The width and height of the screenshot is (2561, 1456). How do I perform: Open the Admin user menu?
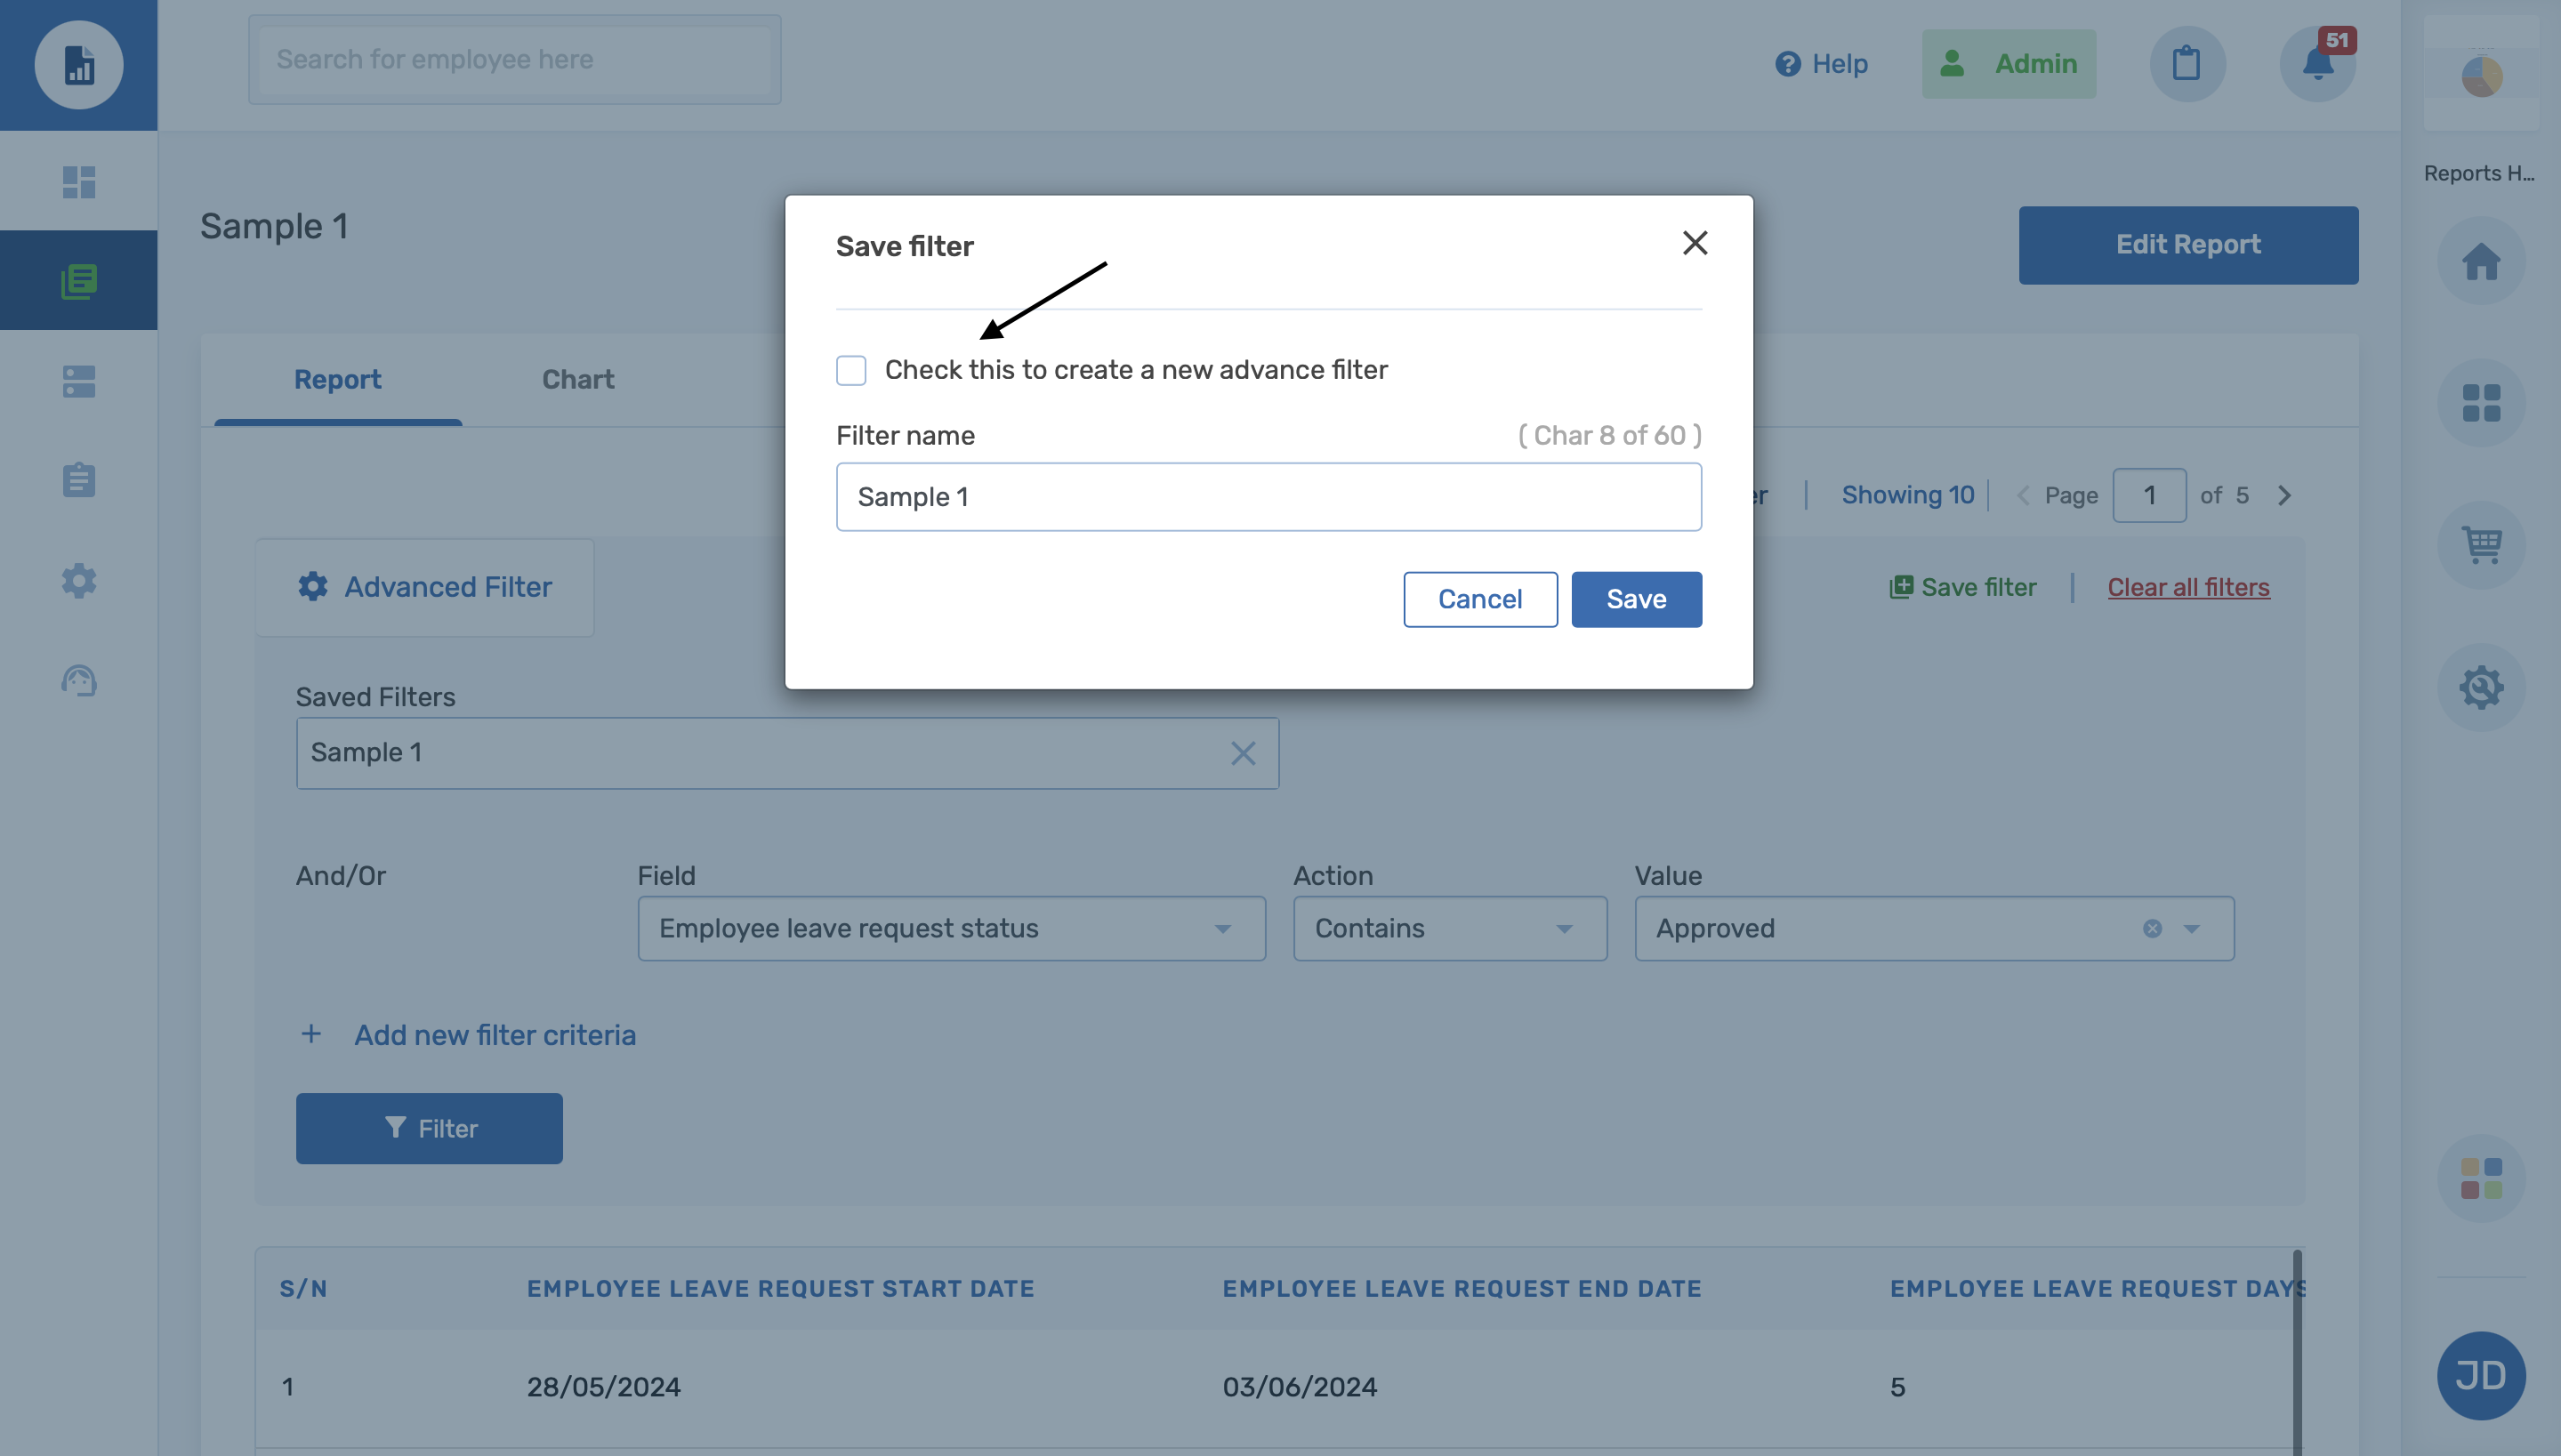click(x=2008, y=64)
